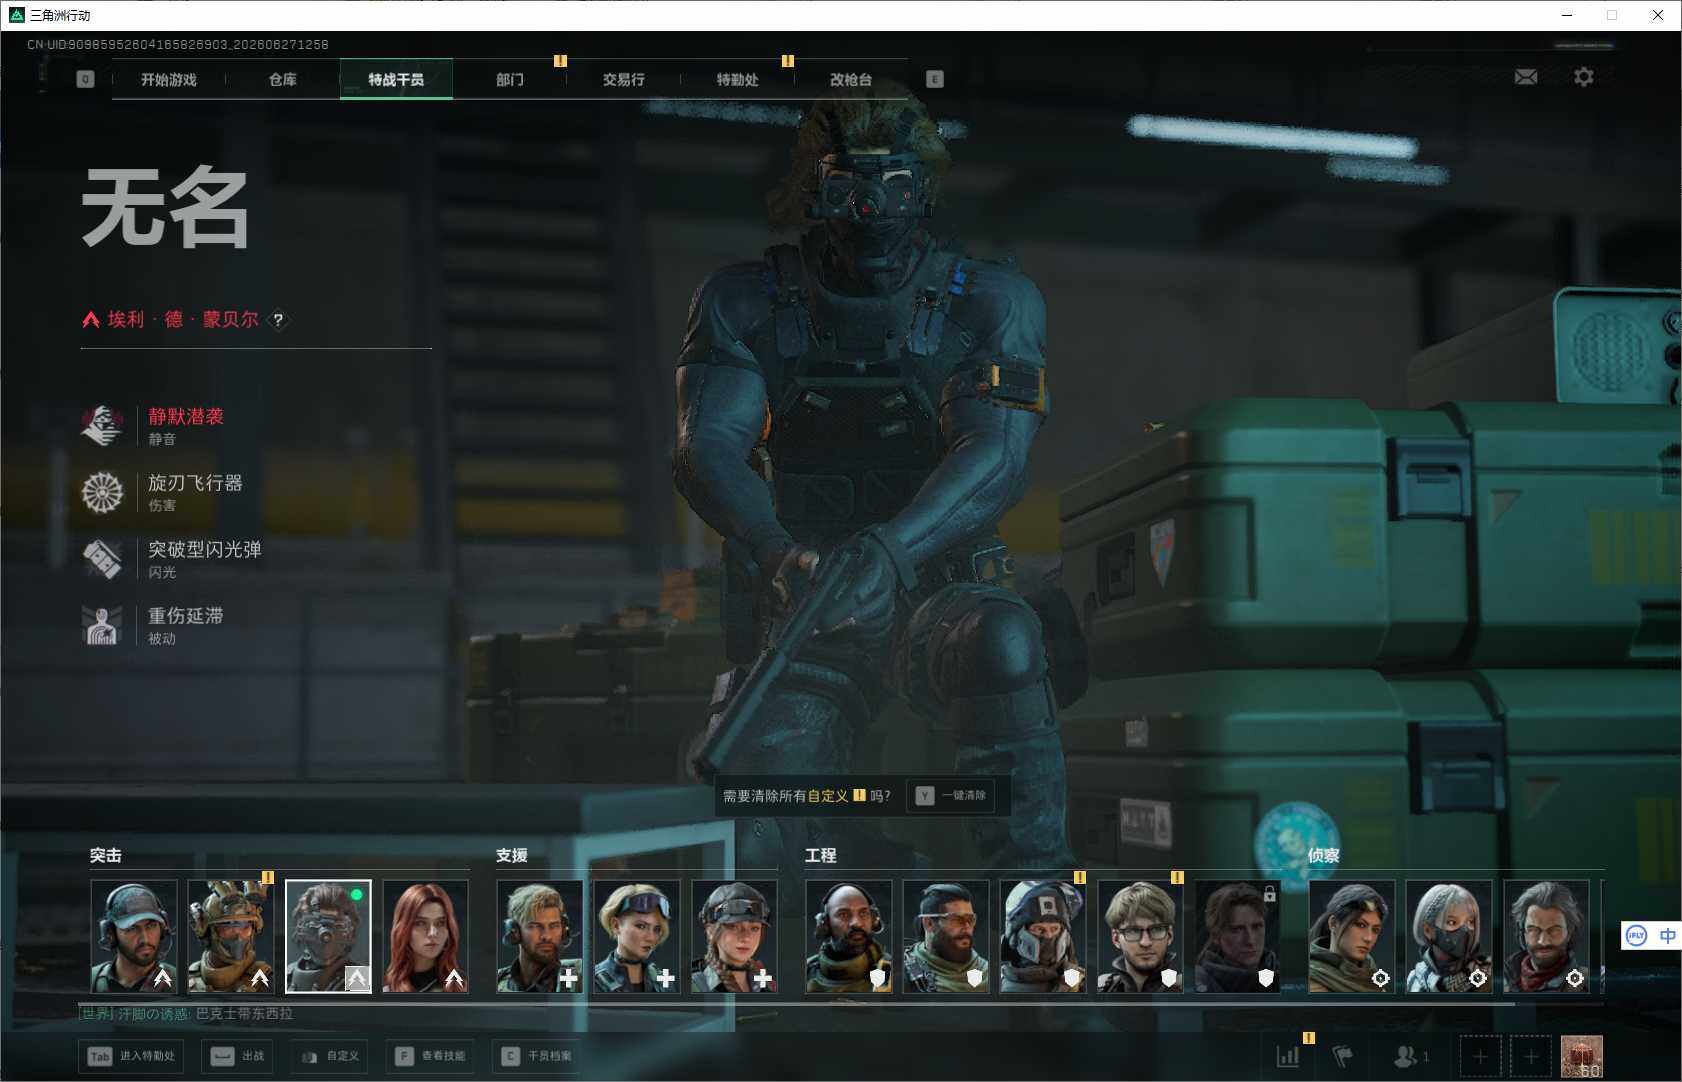Click the question mark next to operator name

point(279,320)
